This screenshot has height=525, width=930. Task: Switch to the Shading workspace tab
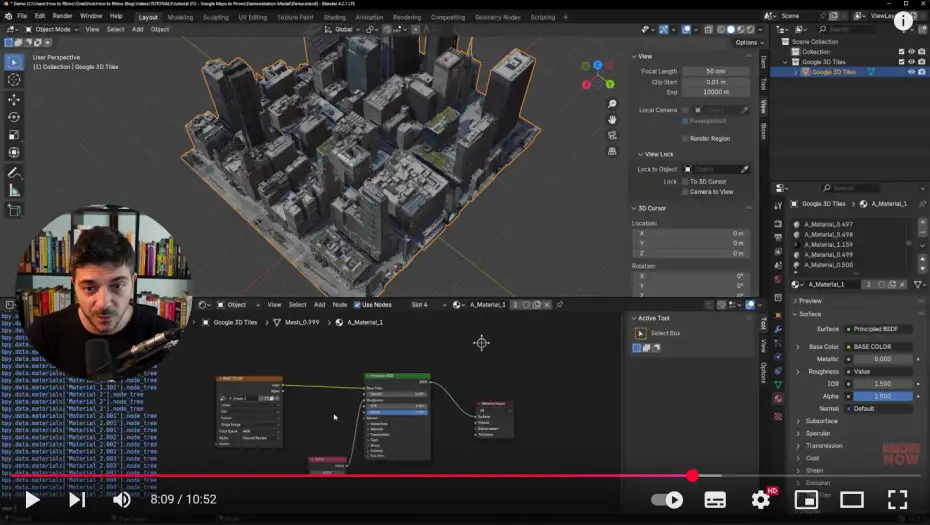[x=335, y=17]
